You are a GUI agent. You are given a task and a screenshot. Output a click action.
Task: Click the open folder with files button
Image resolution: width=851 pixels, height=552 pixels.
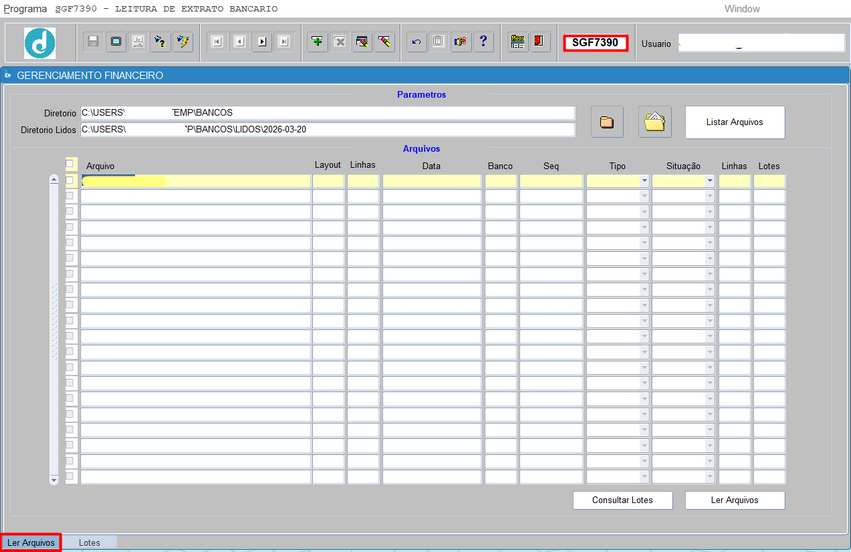point(655,122)
